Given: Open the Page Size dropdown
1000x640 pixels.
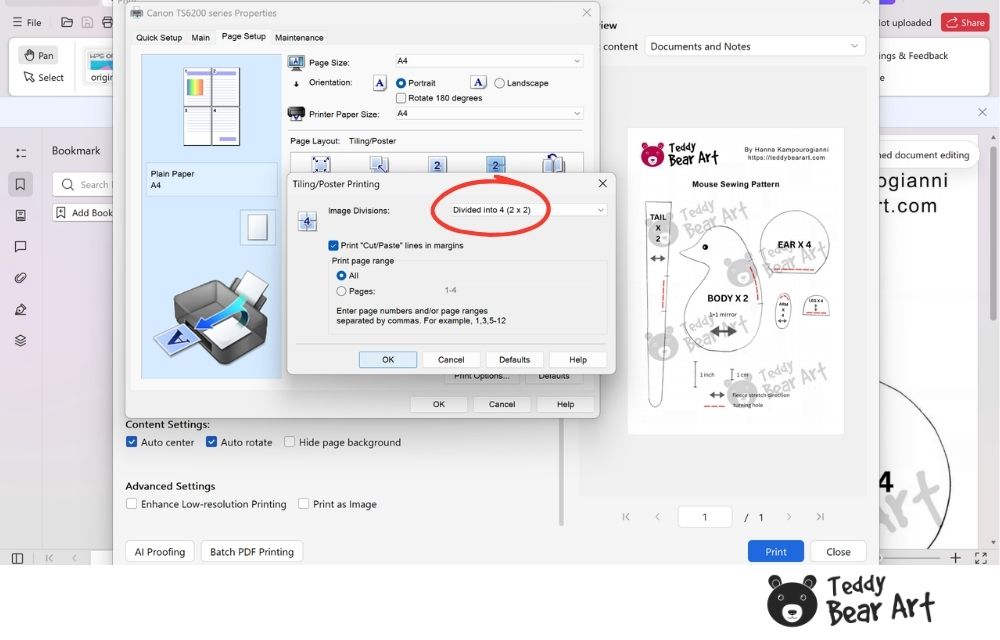Looking at the screenshot, I should [x=489, y=61].
